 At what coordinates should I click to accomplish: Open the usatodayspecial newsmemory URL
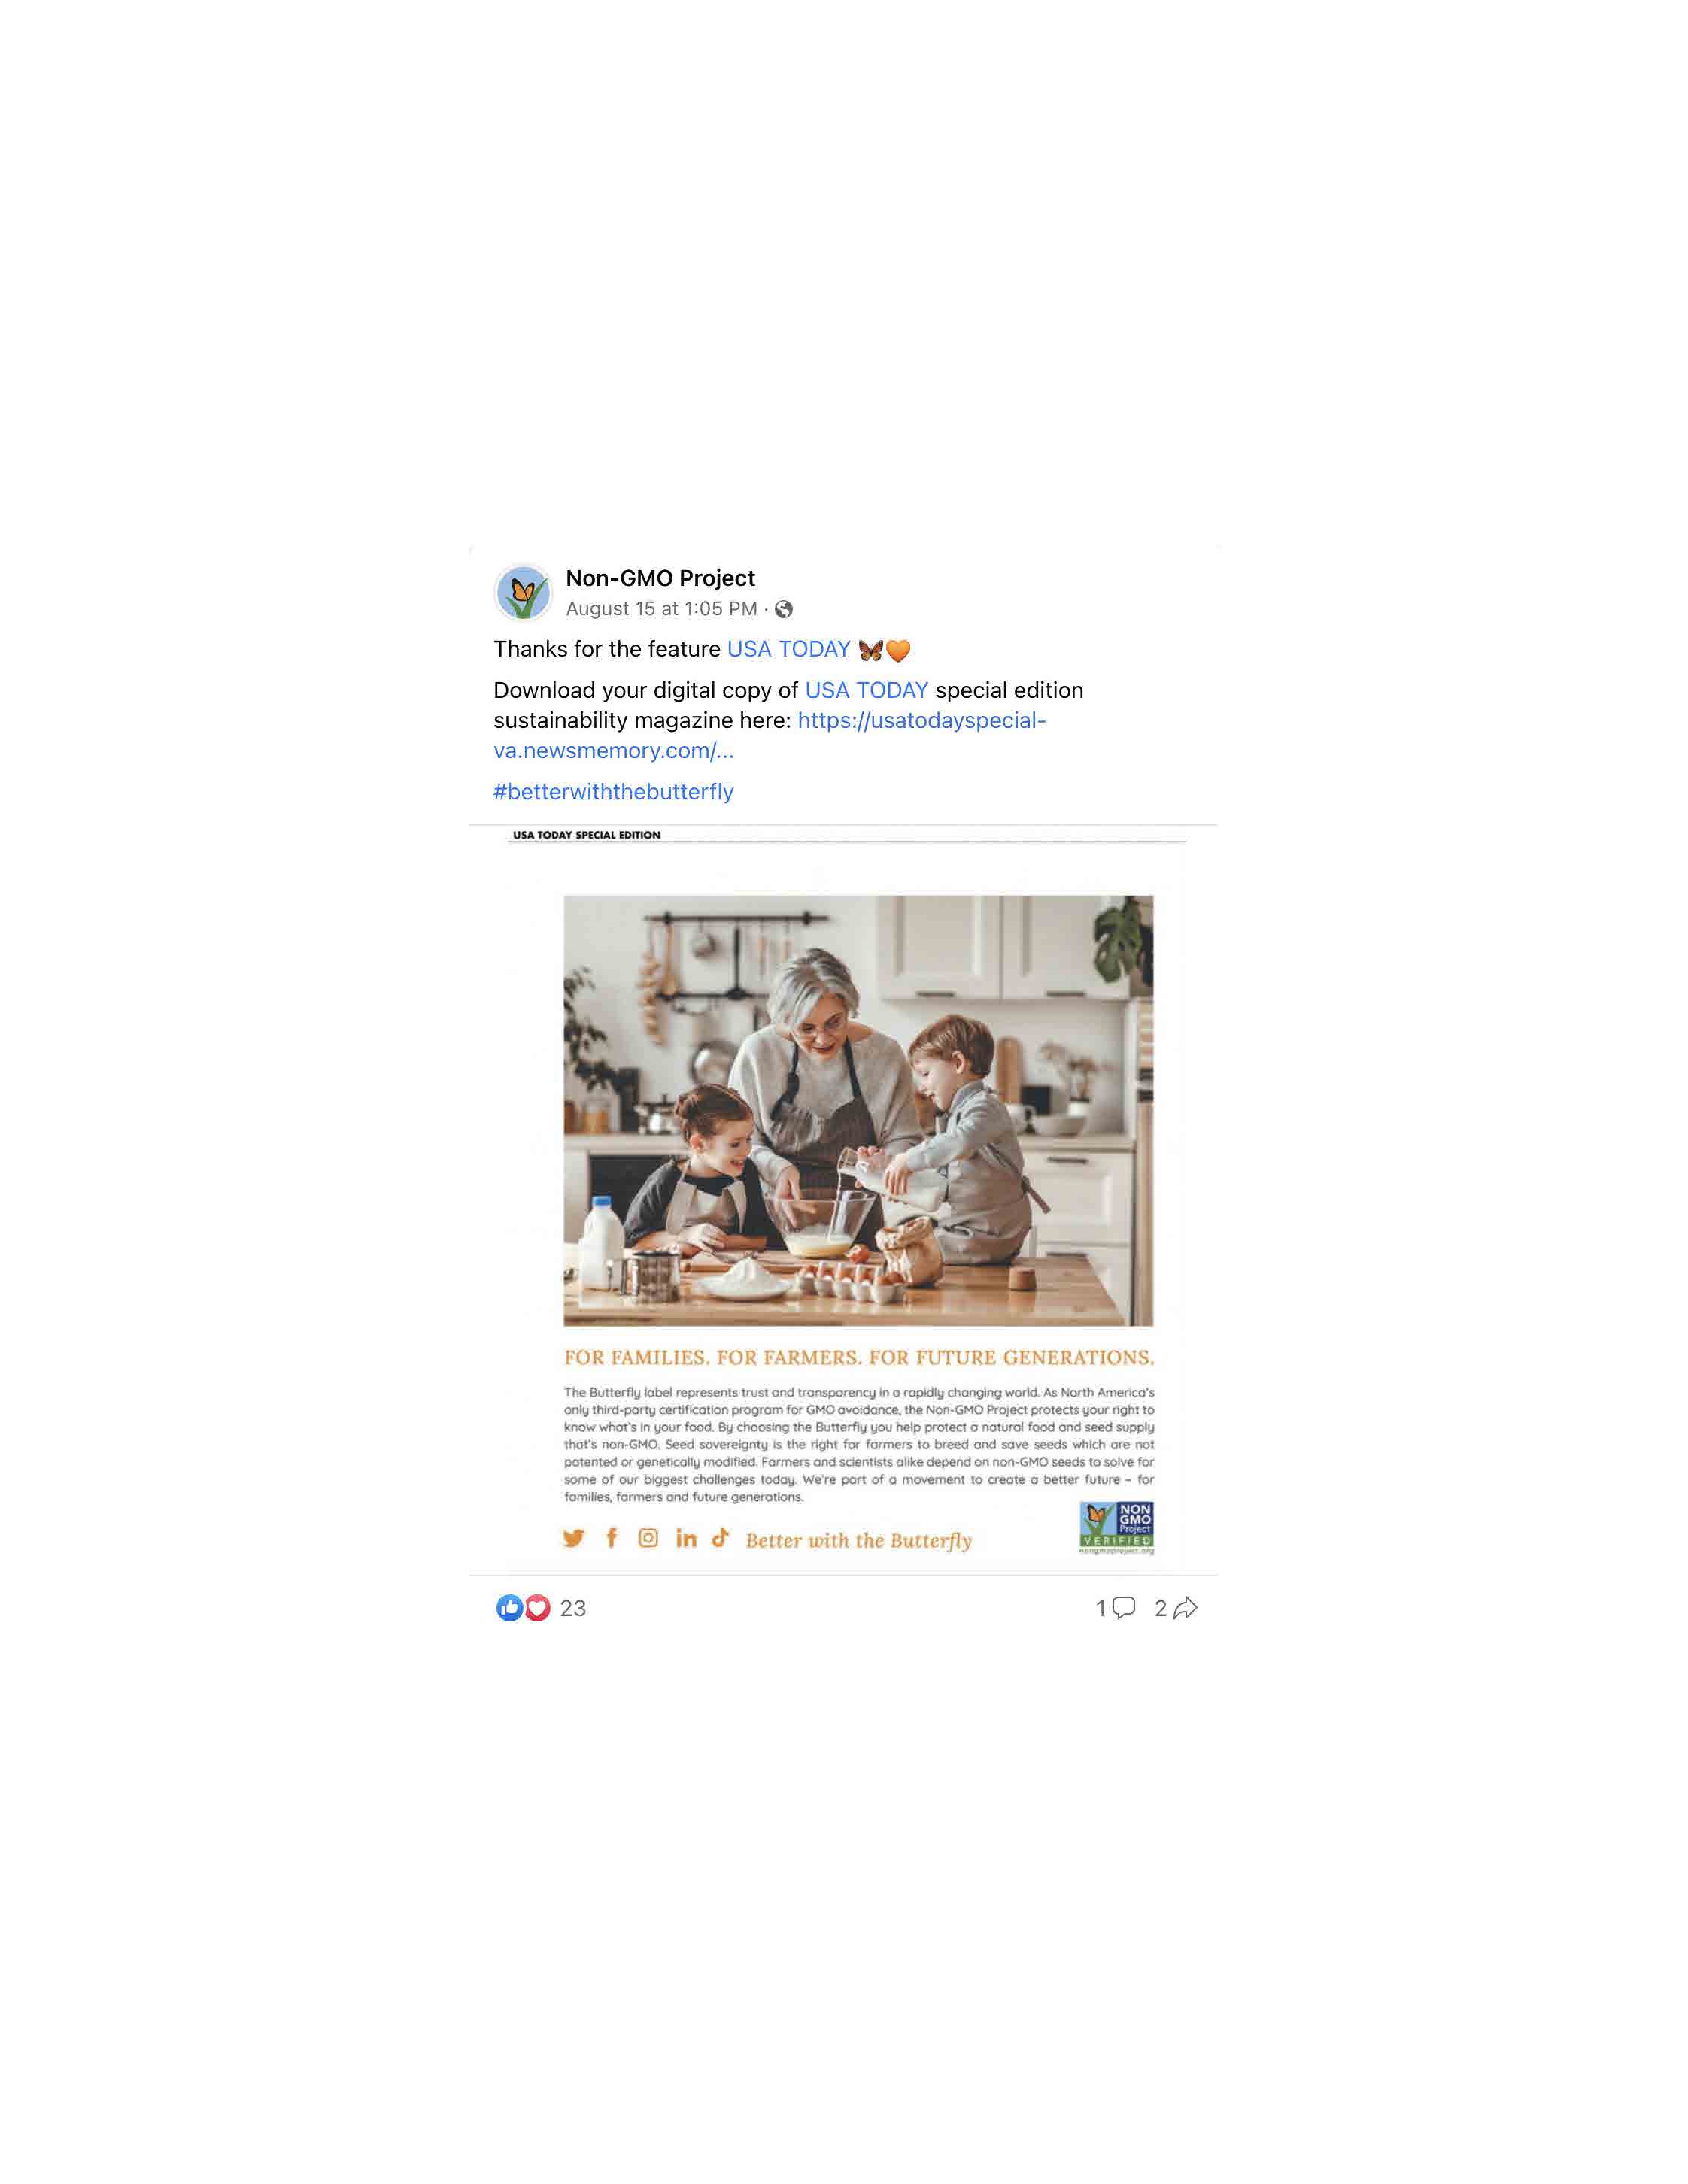point(770,735)
